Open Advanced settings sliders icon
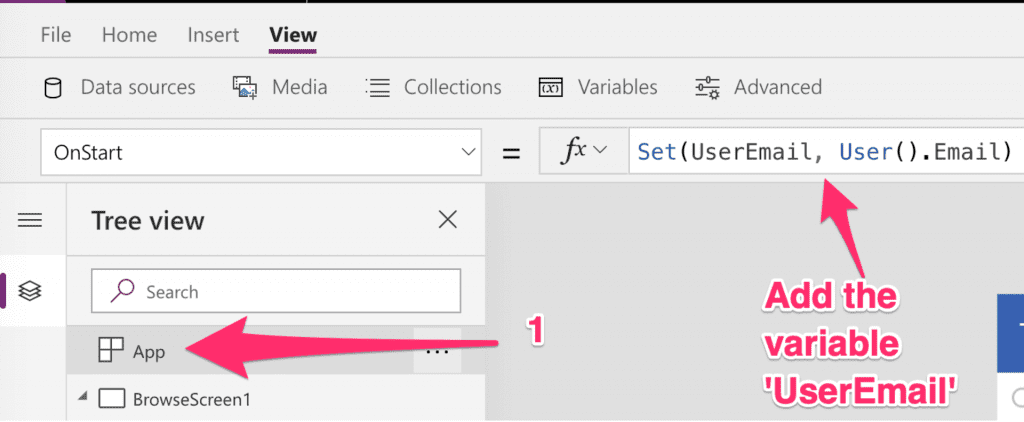 coord(707,88)
